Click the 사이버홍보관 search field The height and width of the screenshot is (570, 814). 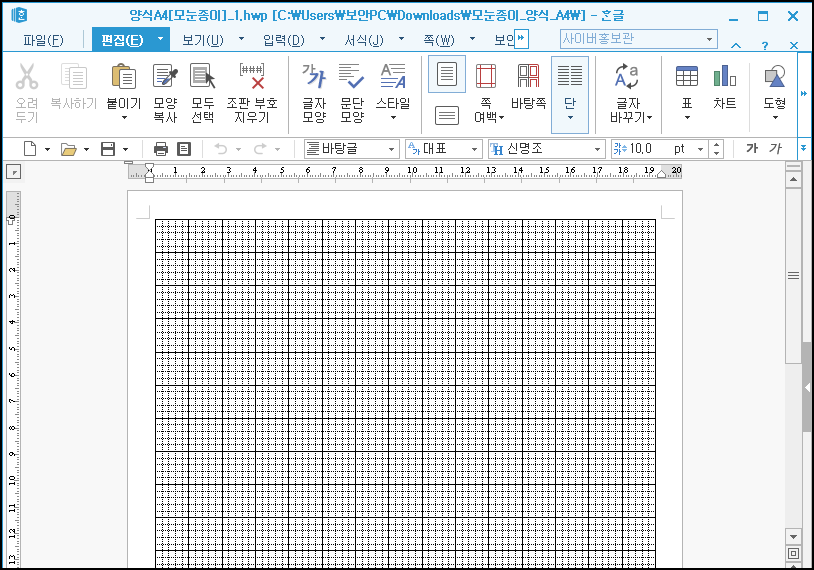pos(639,39)
